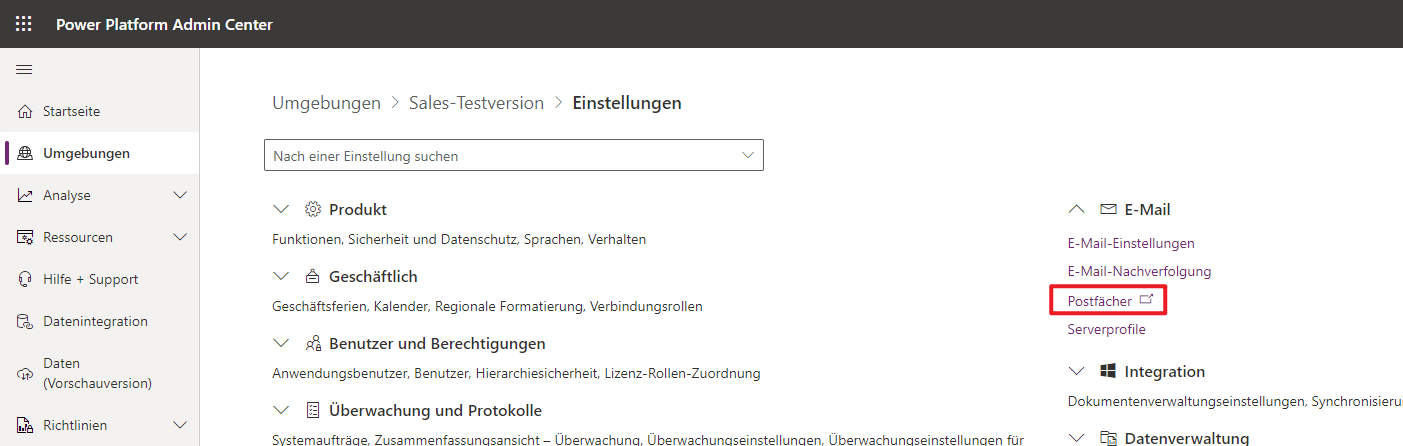The width and height of the screenshot is (1403, 446).
Task: Collapse navigation with the hamburger icon
Action: coord(24,69)
